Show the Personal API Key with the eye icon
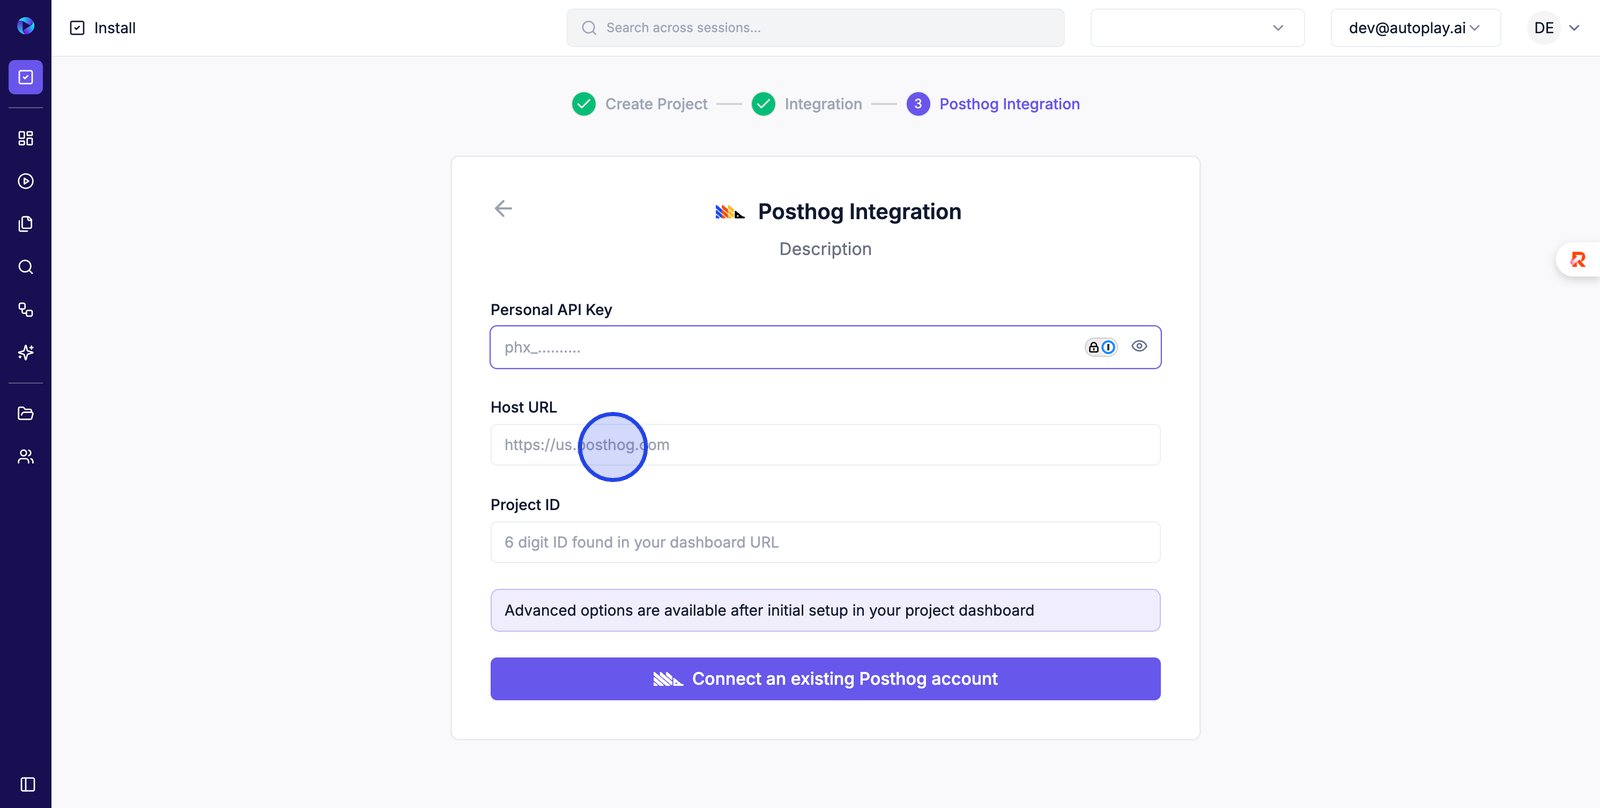 (1139, 346)
